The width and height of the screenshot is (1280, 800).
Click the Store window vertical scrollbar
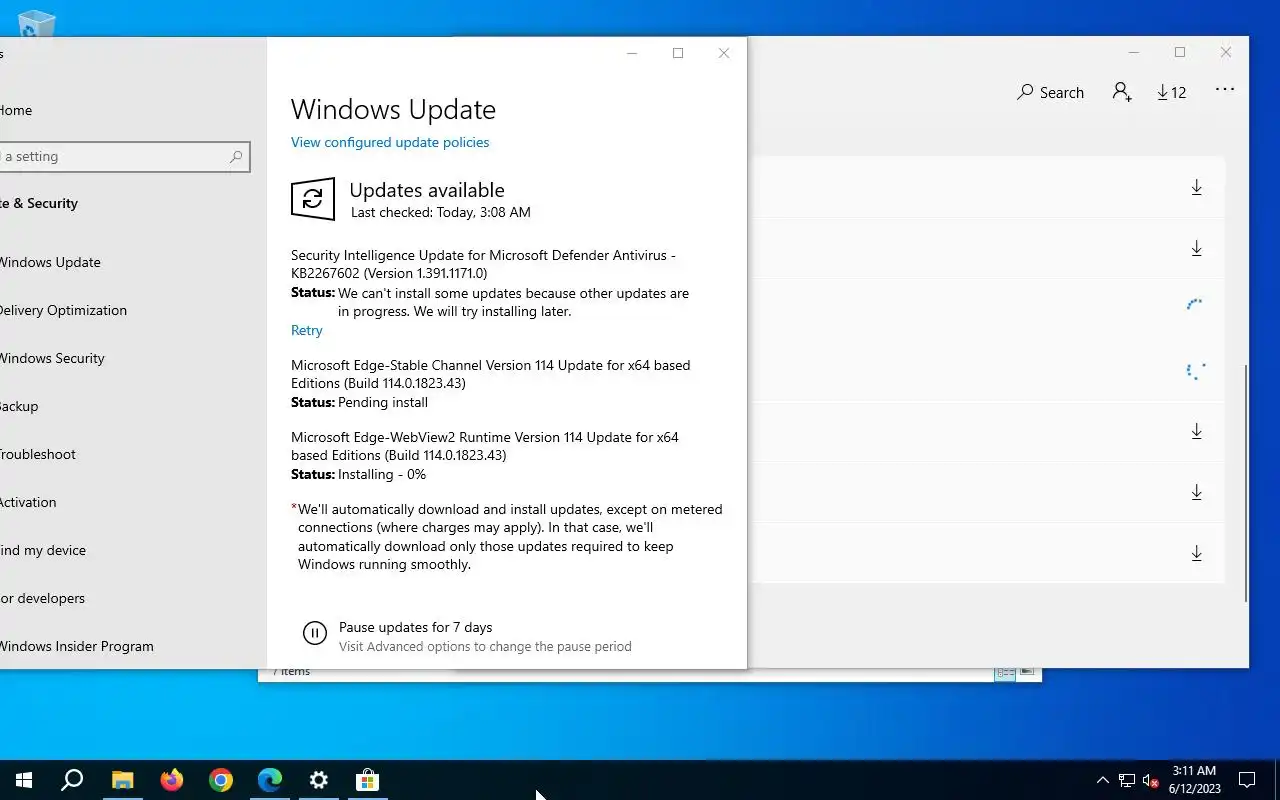point(1246,483)
